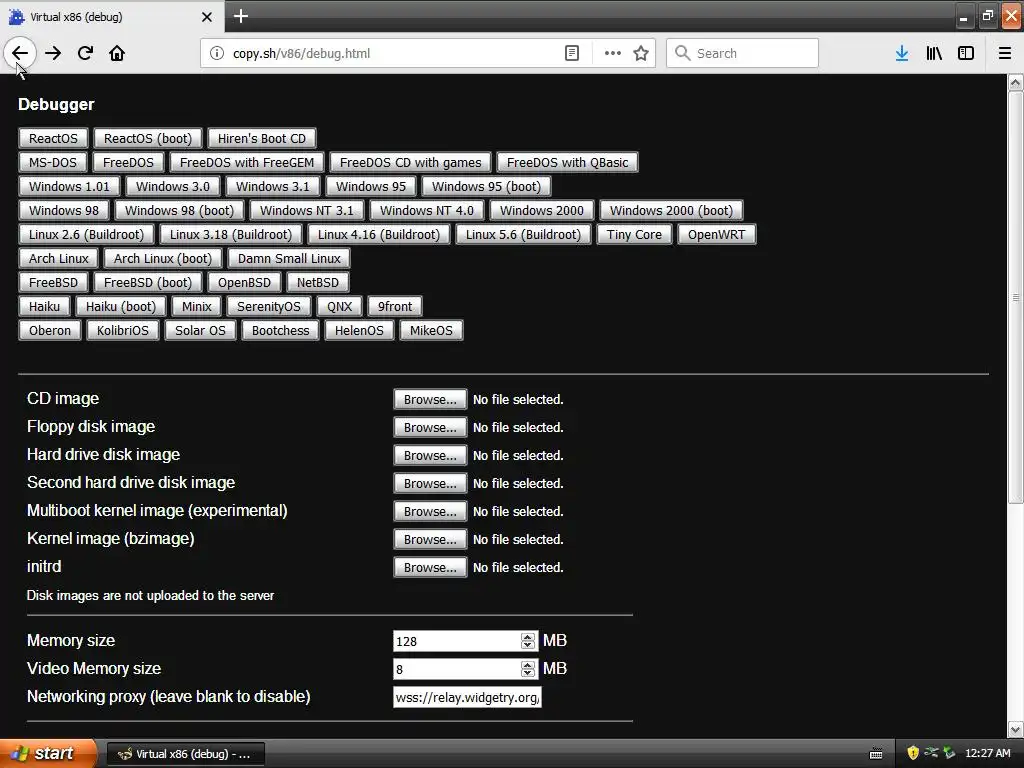This screenshot has height=768, width=1024.
Task: Boot Minix
Action: coord(197,308)
